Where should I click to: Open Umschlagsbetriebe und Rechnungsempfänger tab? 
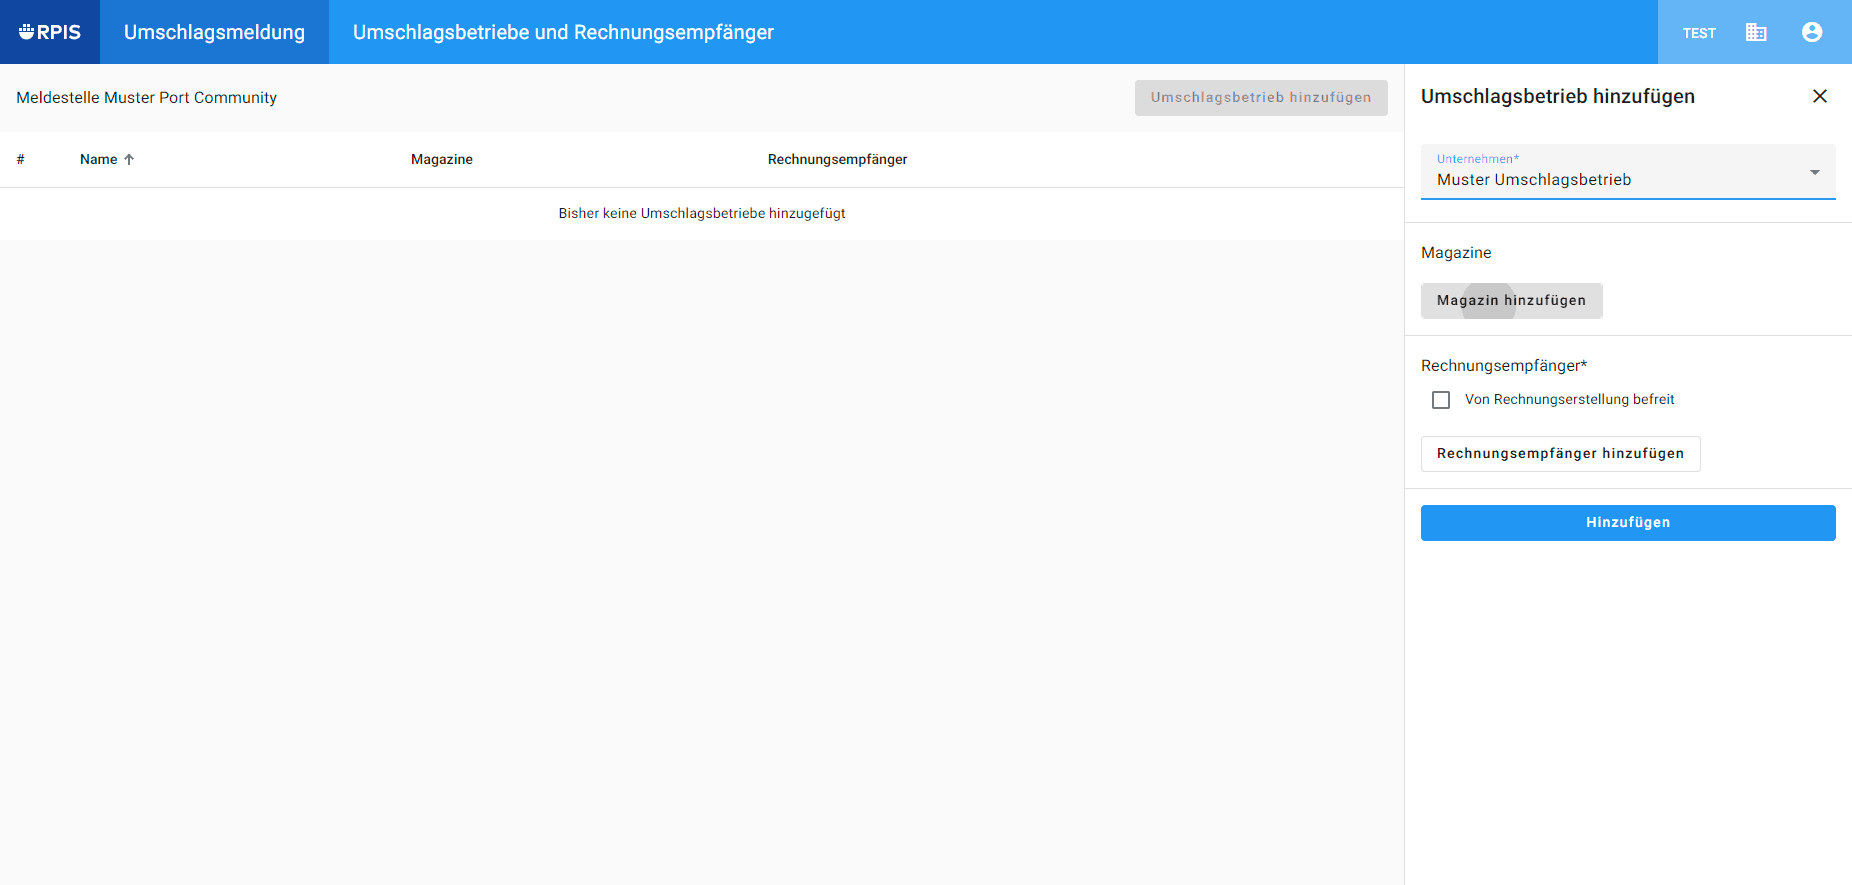563,32
